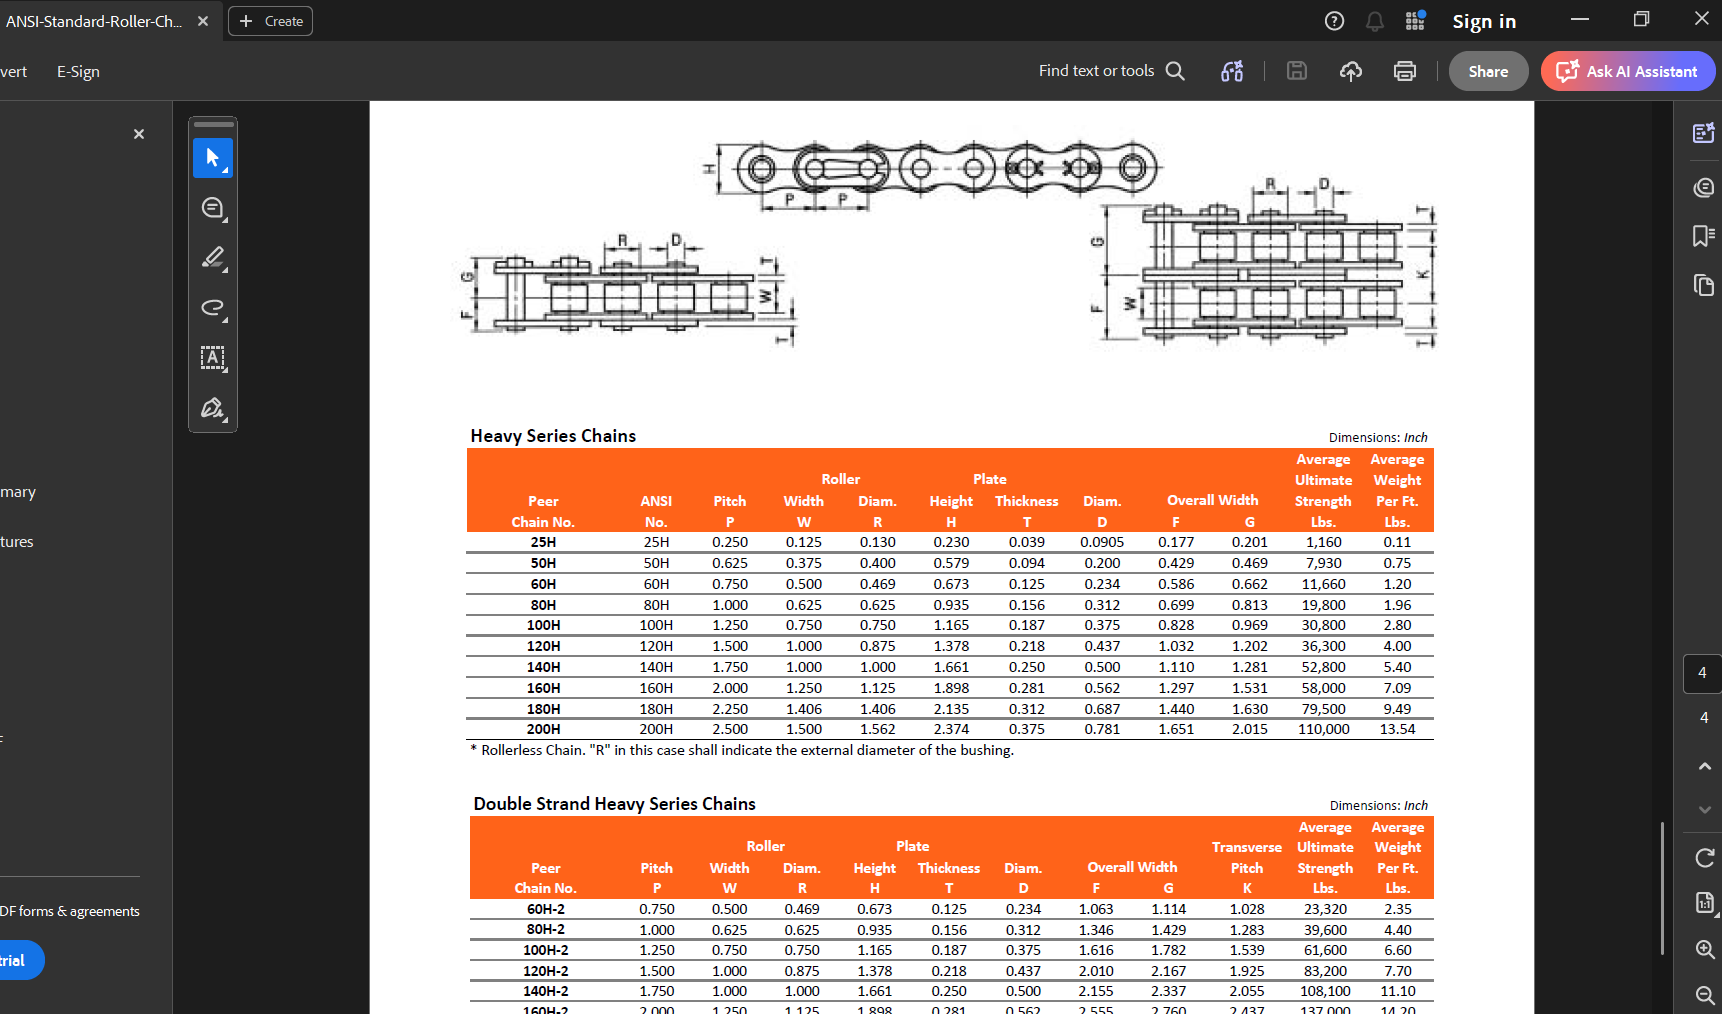Open AI assistant panel icon in the right sidebar
Image resolution: width=1722 pixels, height=1014 pixels.
[1704, 133]
